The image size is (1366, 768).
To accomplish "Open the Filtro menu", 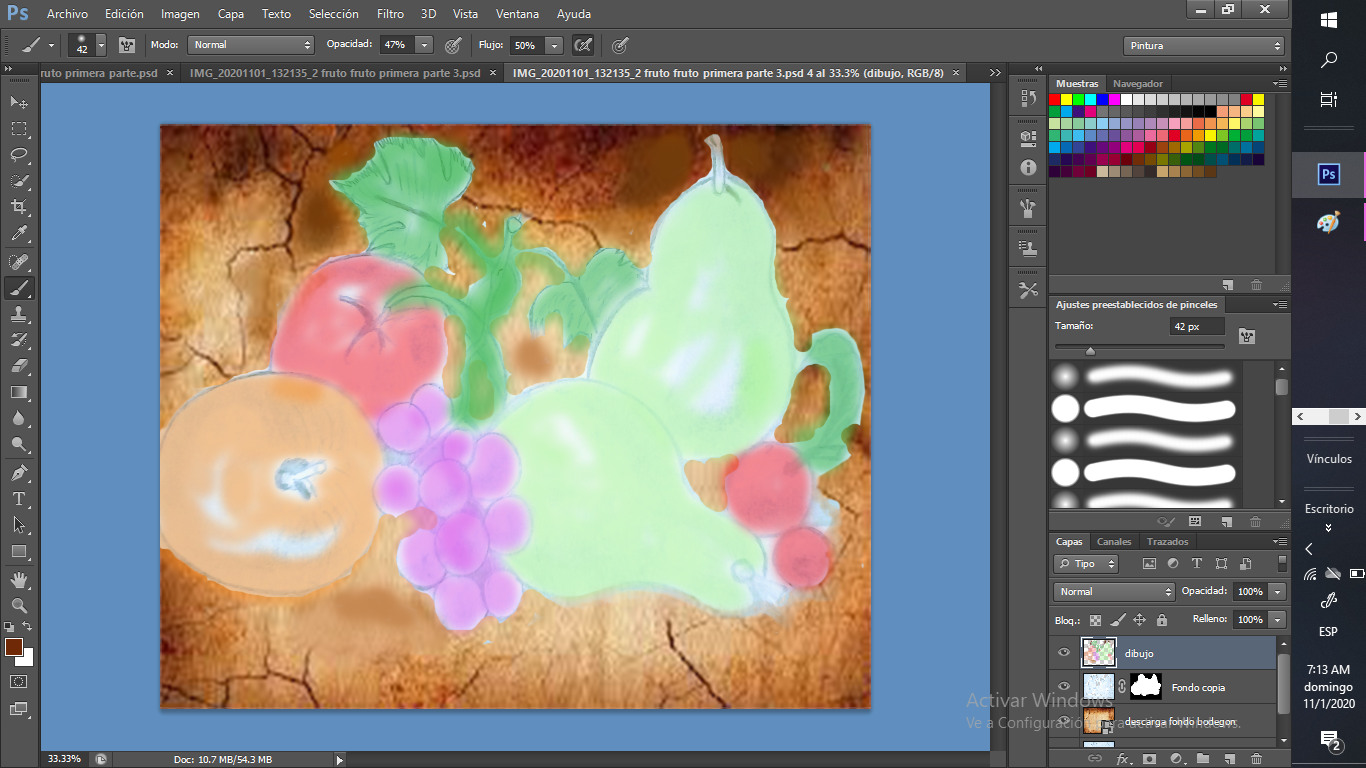I will coord(391,14).
